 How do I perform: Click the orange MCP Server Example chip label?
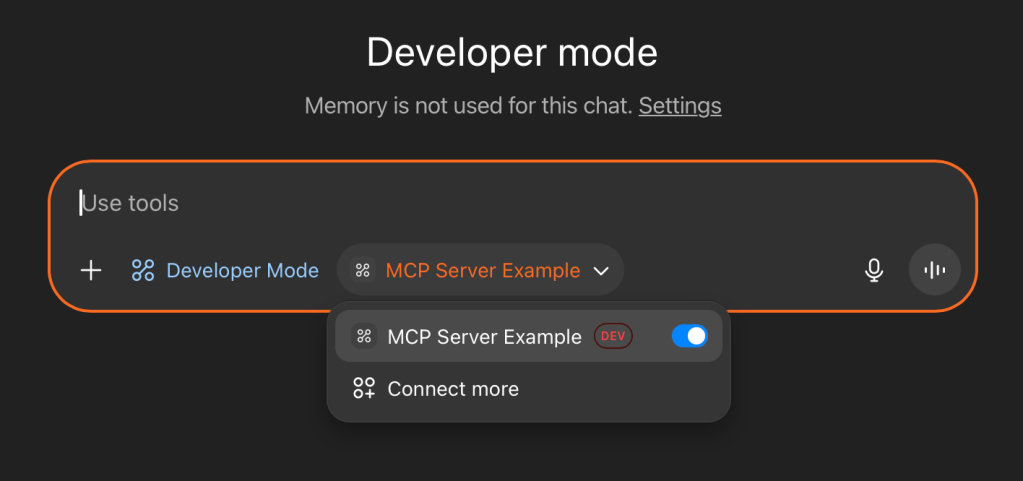[482, 270]
